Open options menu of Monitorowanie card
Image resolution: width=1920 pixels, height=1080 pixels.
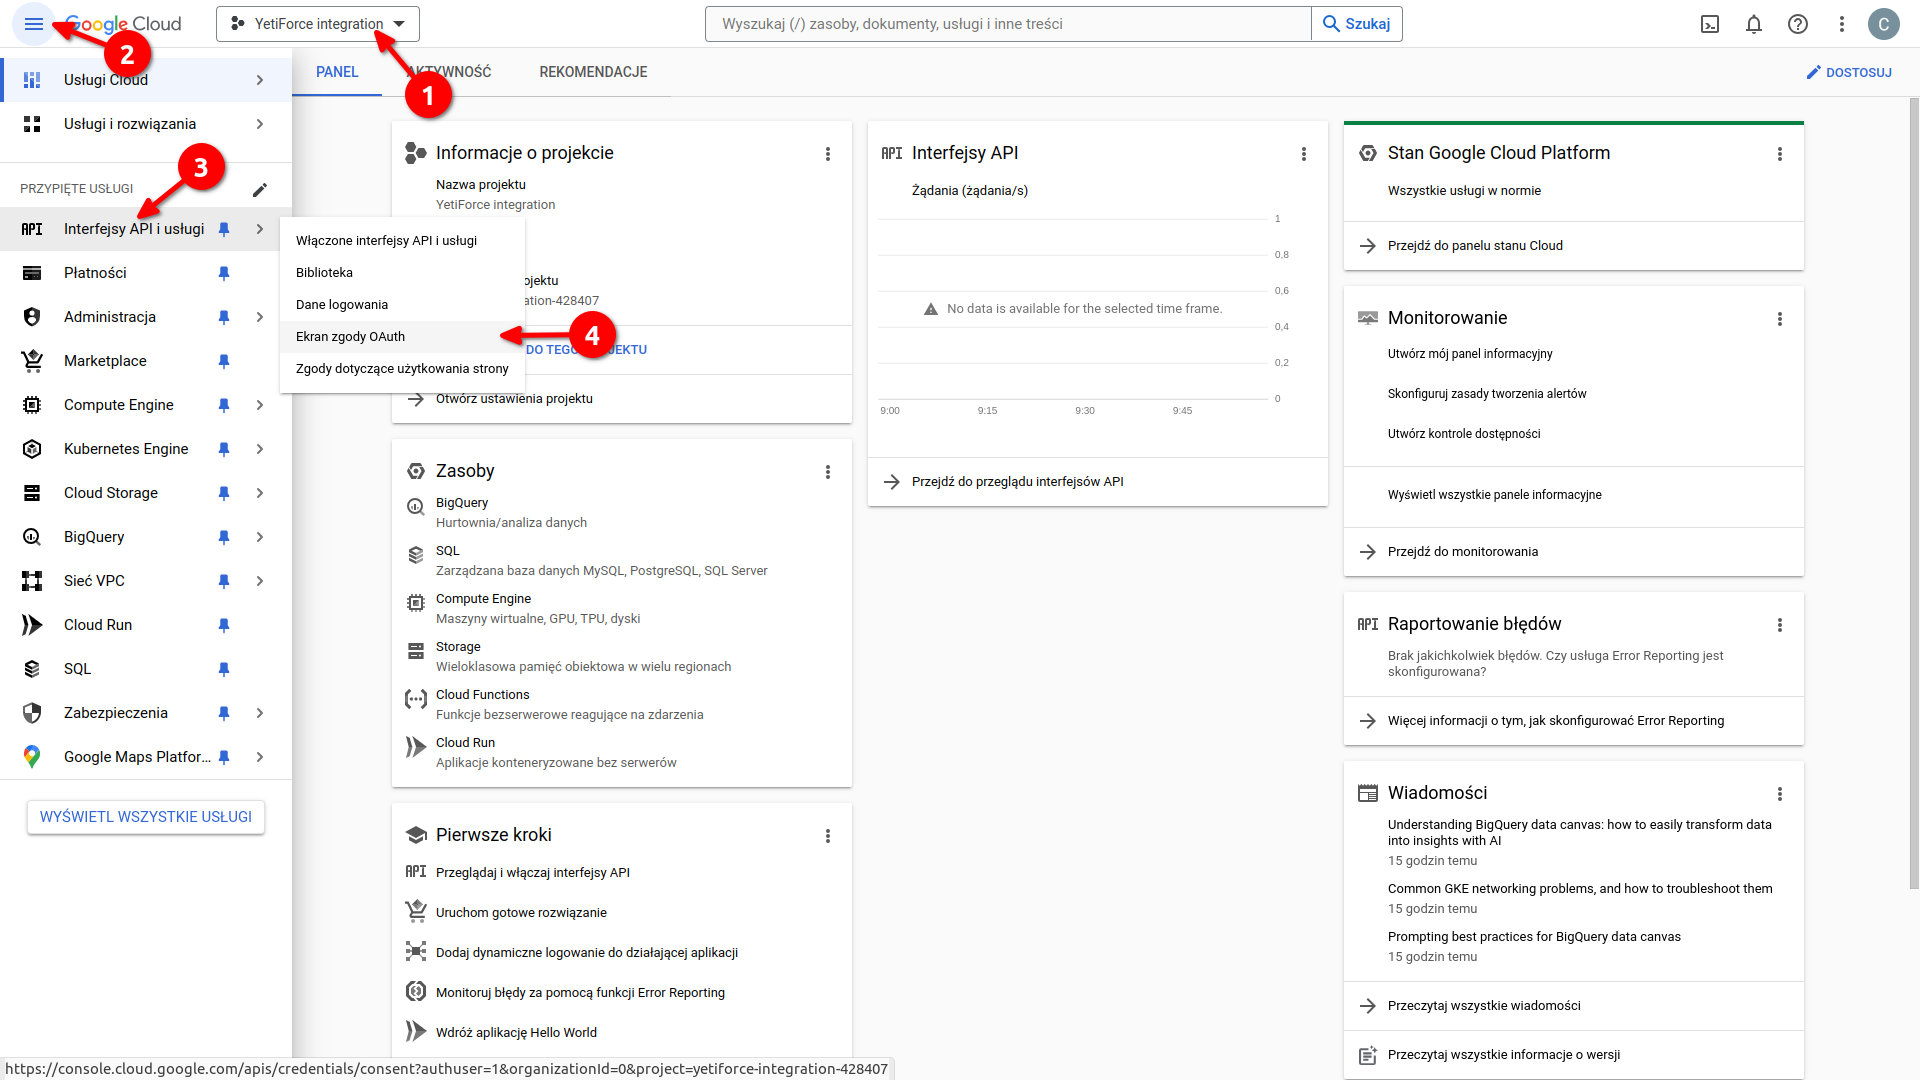(1780, 319)
